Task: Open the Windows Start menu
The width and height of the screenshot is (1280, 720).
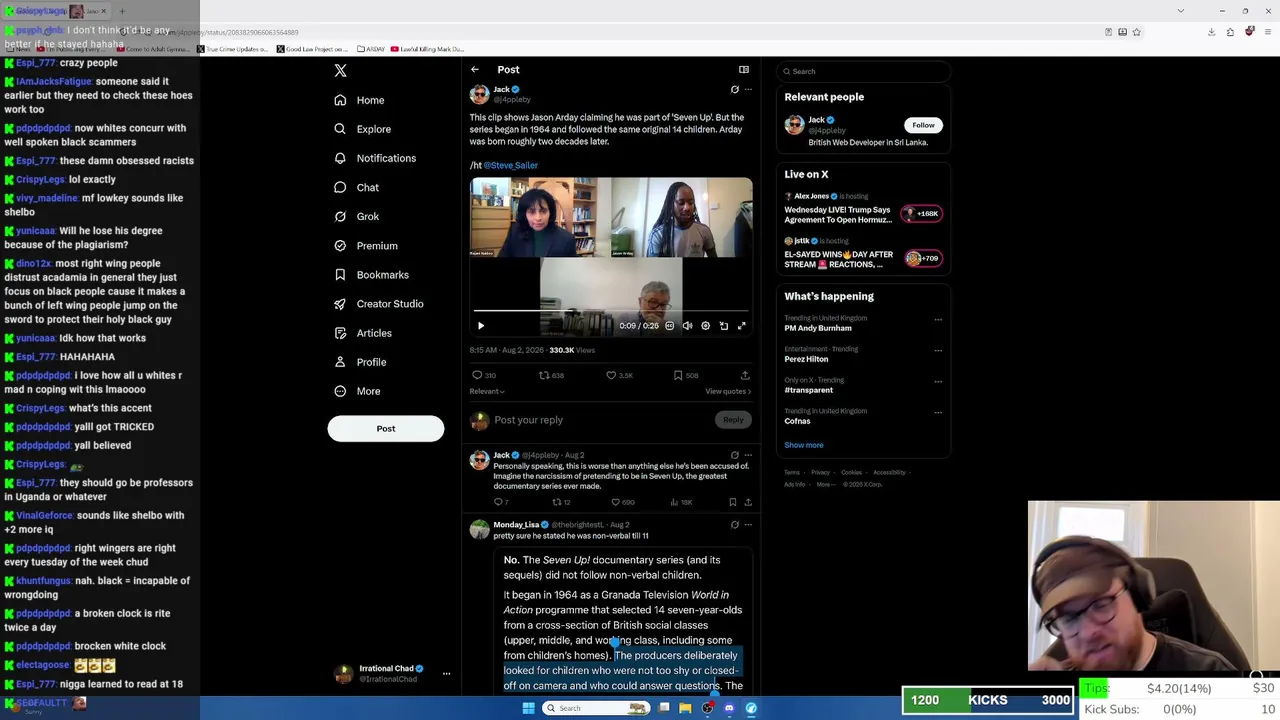Action: tap(528, 708)
